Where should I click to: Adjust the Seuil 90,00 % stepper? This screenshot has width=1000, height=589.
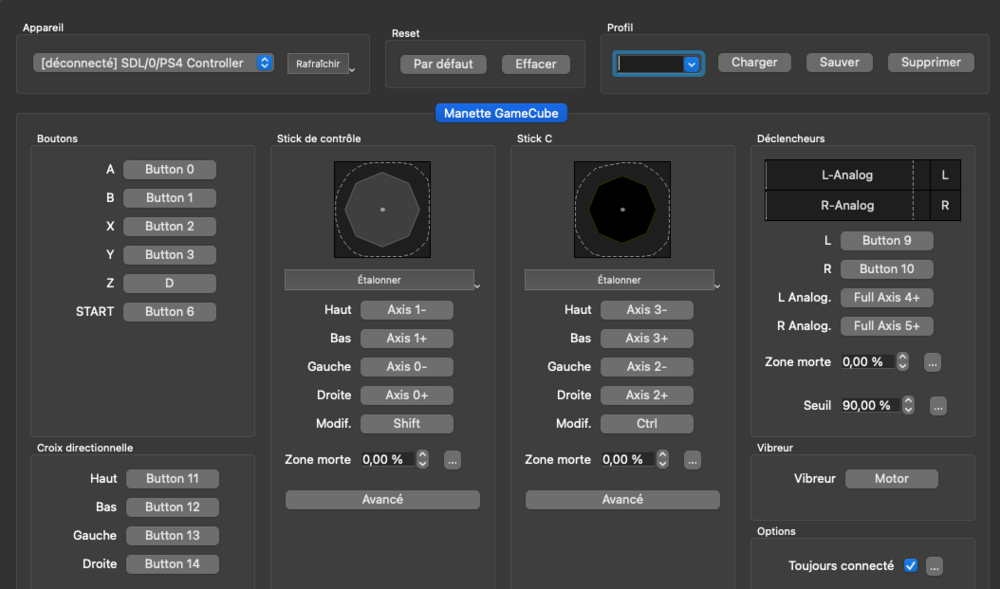908,405
